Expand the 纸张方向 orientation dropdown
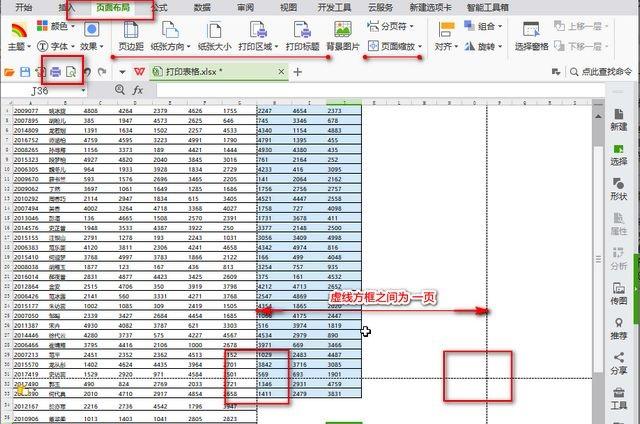This screenshot has height=424, width=640. click(172, 46)
